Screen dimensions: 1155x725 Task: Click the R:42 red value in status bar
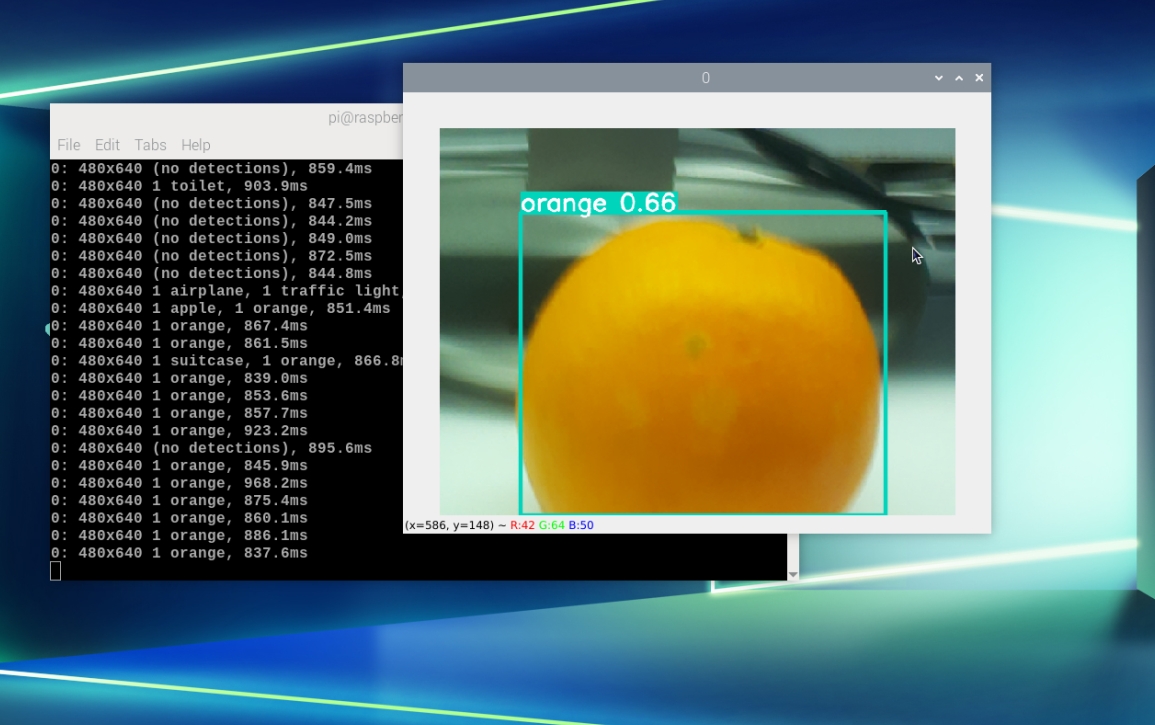click(x=522, y=525)
